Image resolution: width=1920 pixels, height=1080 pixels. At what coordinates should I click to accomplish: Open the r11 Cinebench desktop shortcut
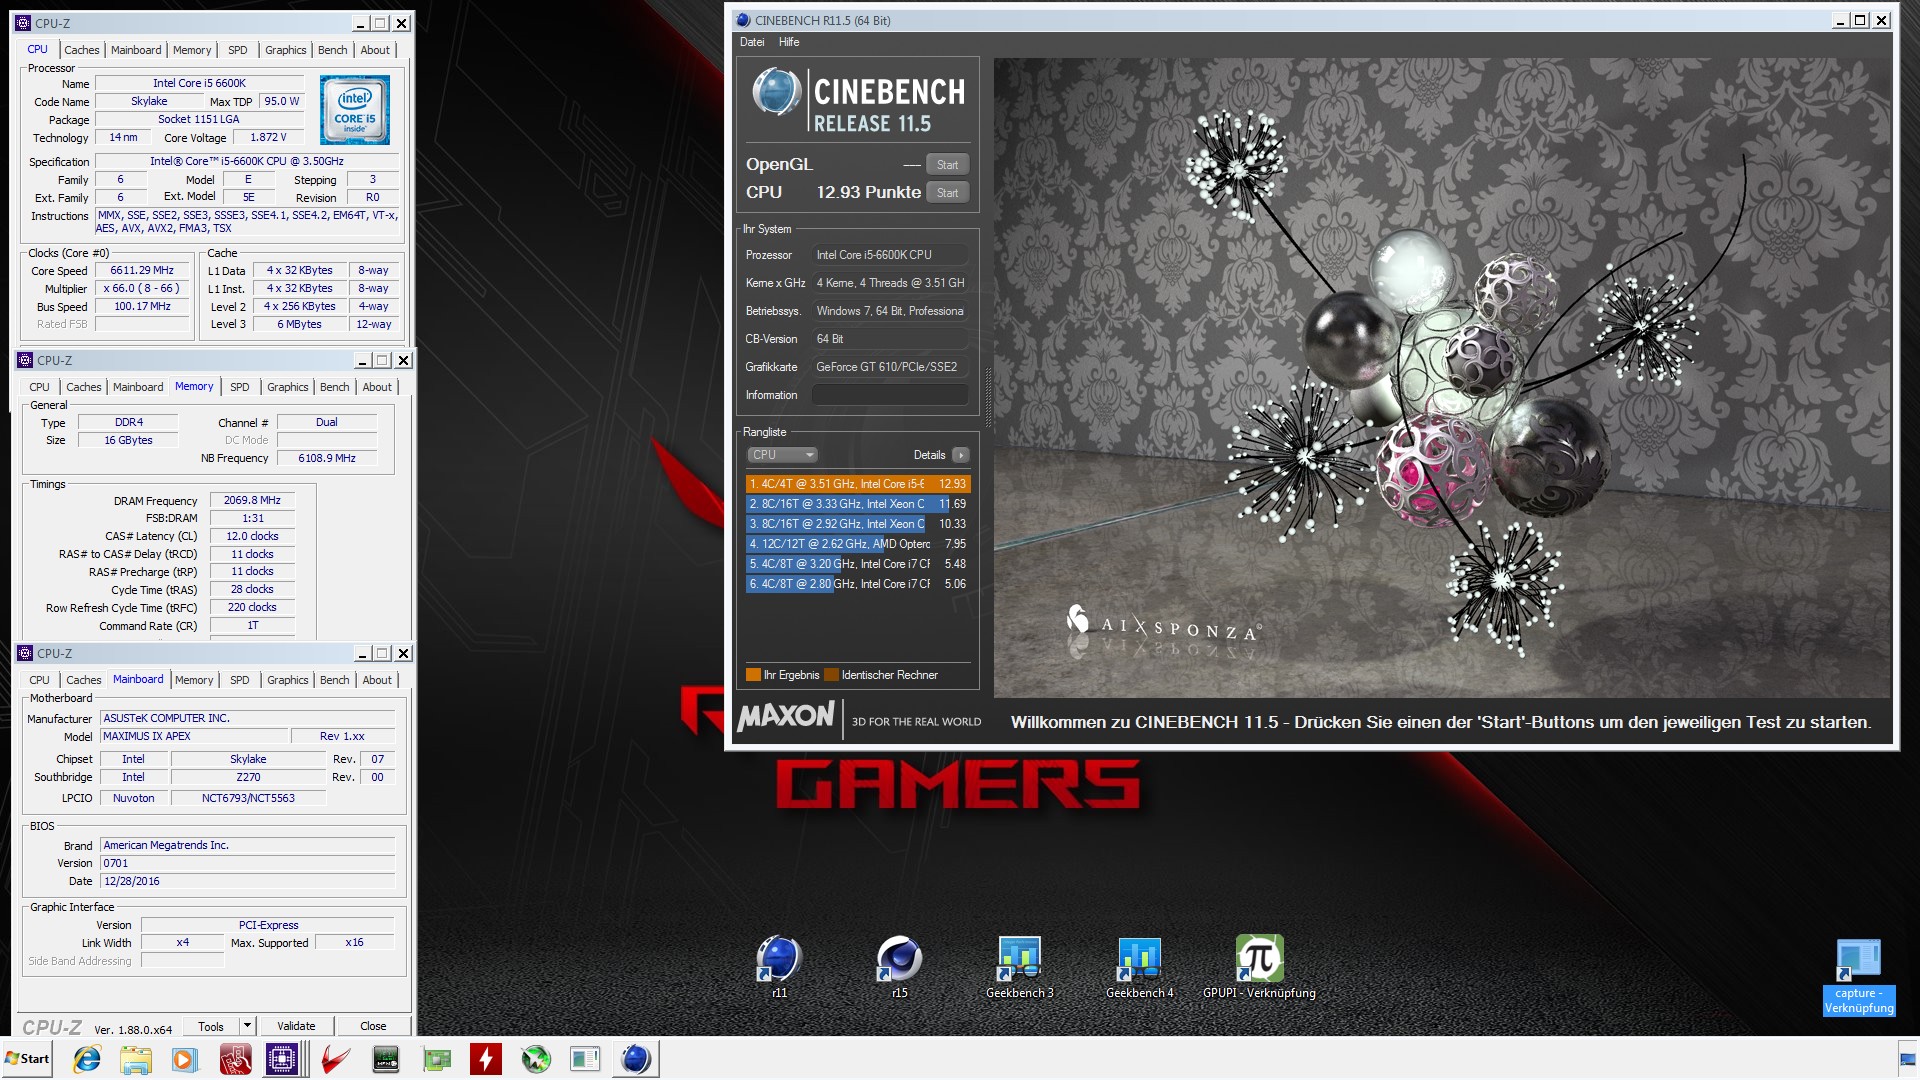tap(779, 965)
